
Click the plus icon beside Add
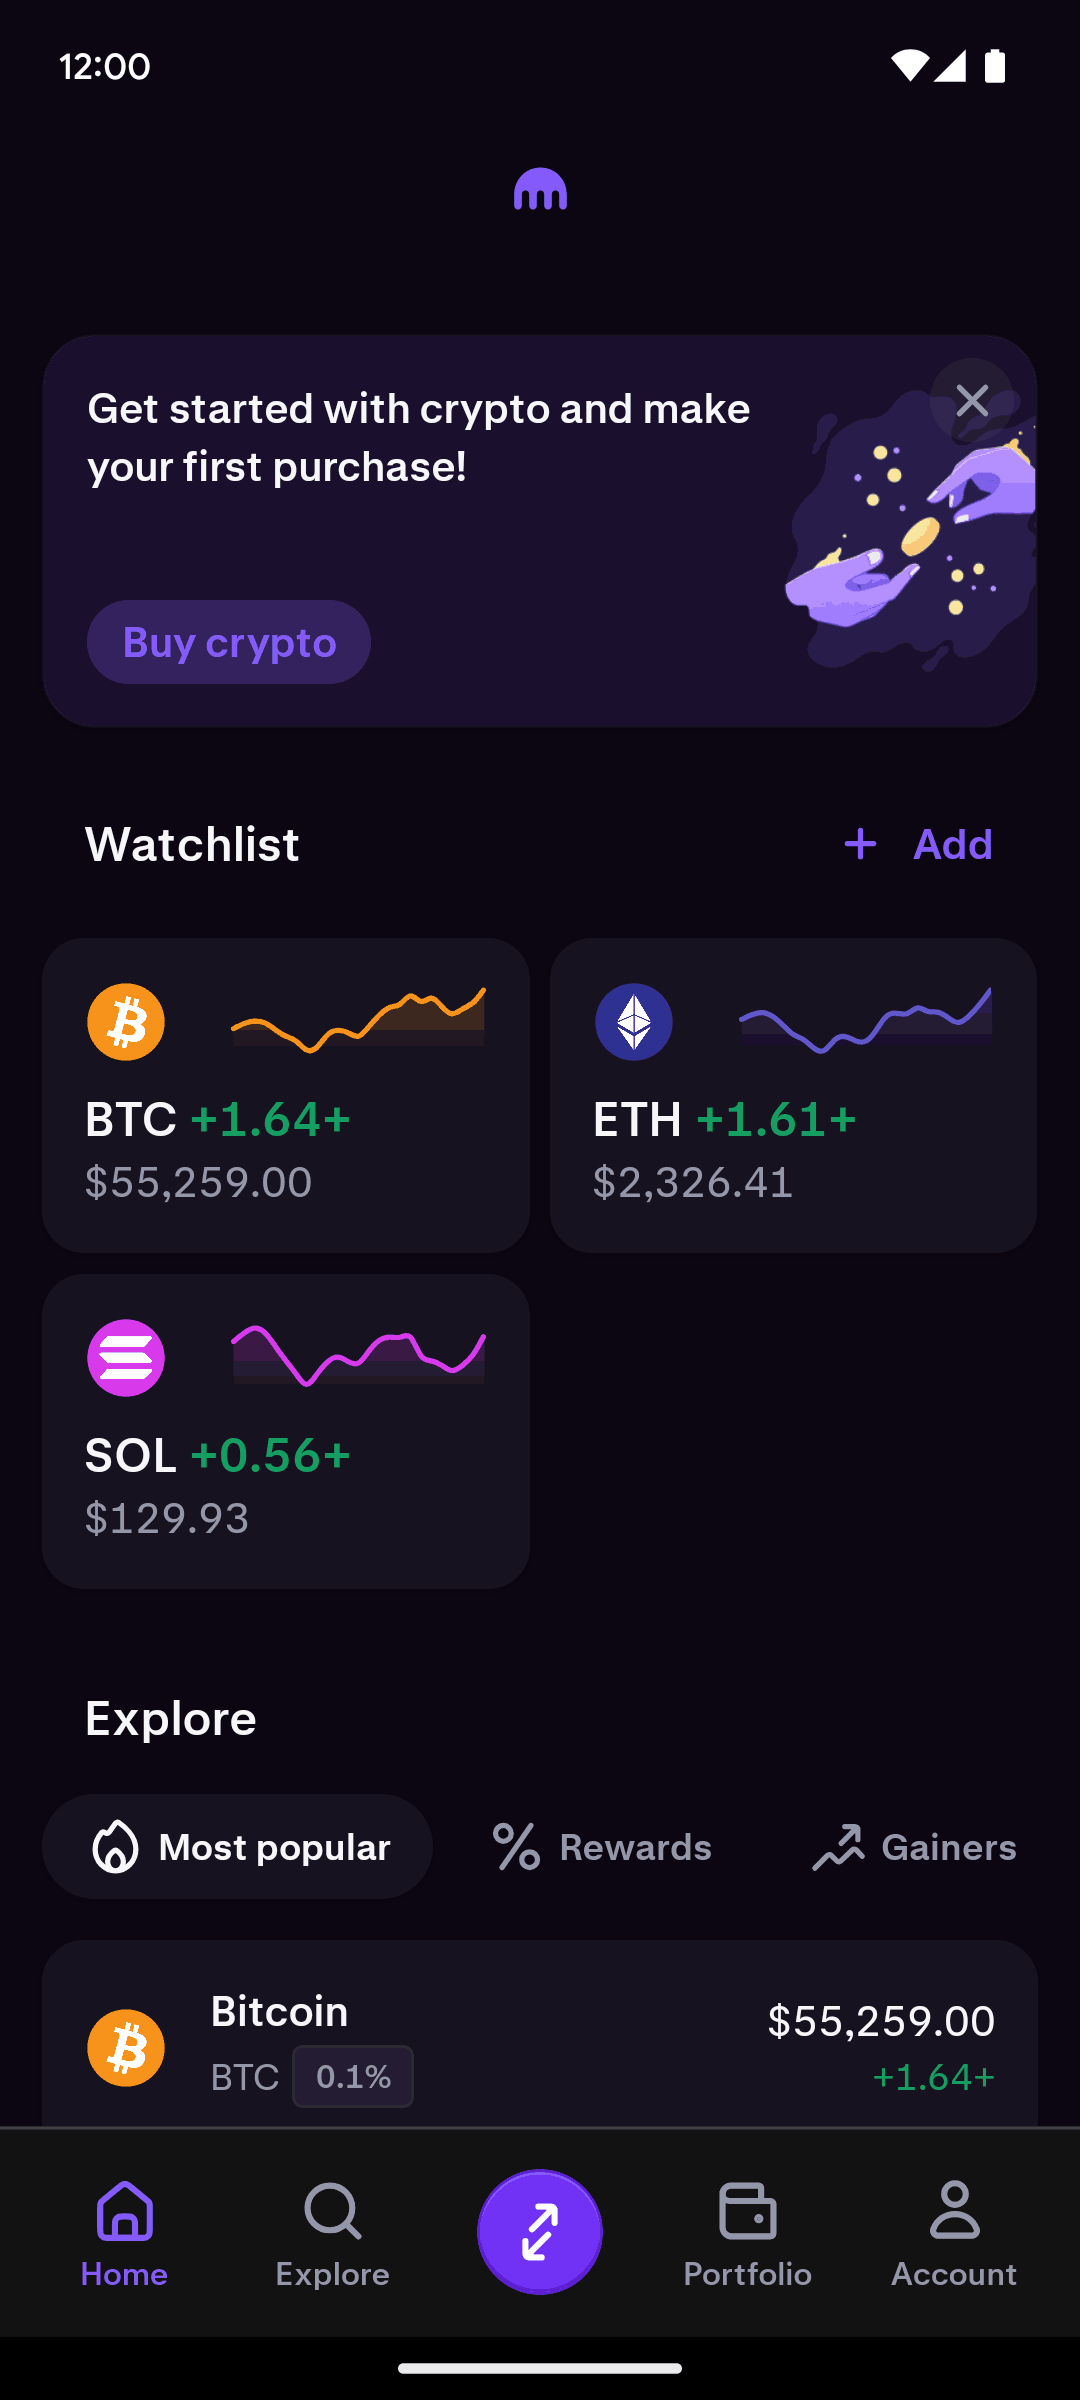pos(860,845)
